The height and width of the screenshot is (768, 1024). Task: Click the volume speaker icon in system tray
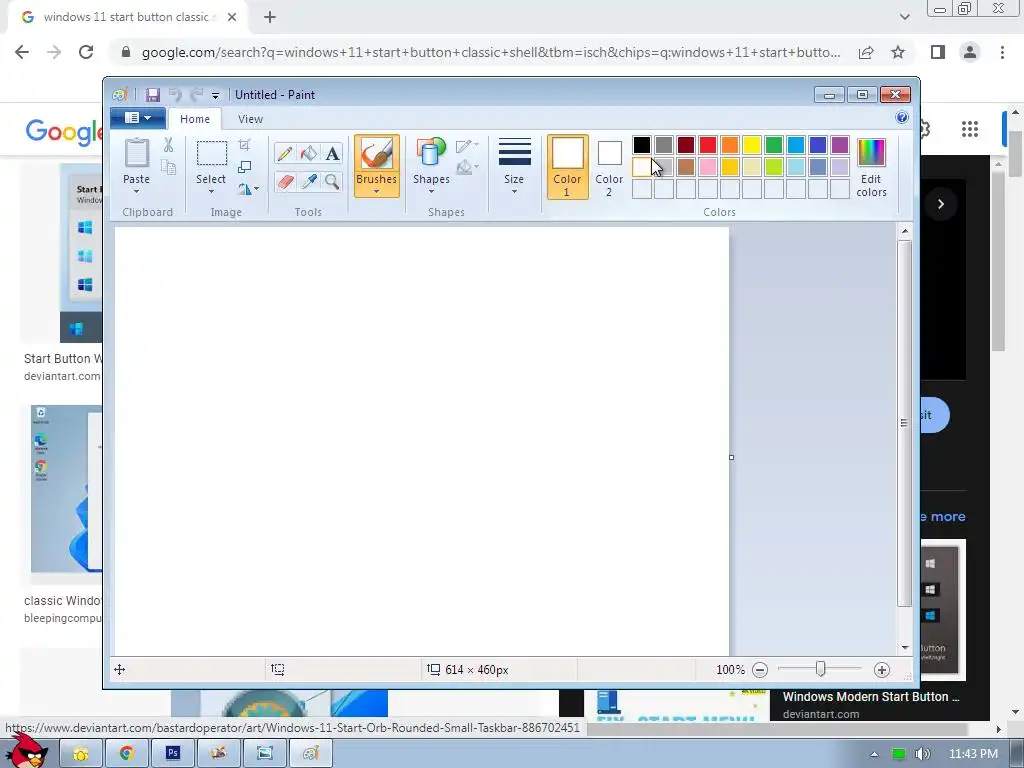coord(922,754)
